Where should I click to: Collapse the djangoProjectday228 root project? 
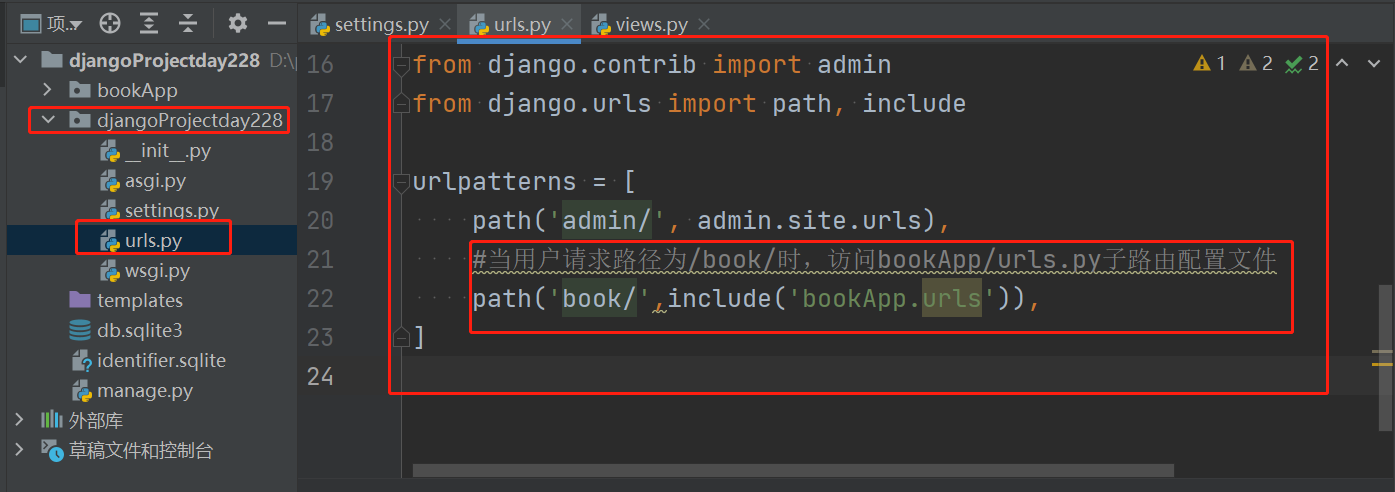pos(20,60)
